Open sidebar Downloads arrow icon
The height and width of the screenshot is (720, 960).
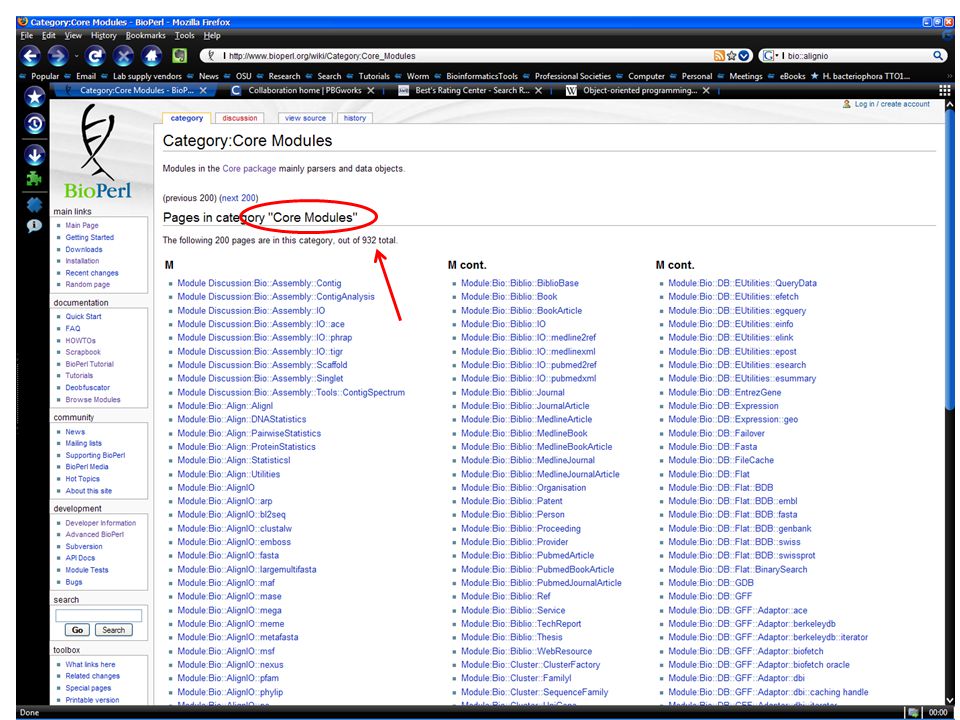[x=35, y=155]
